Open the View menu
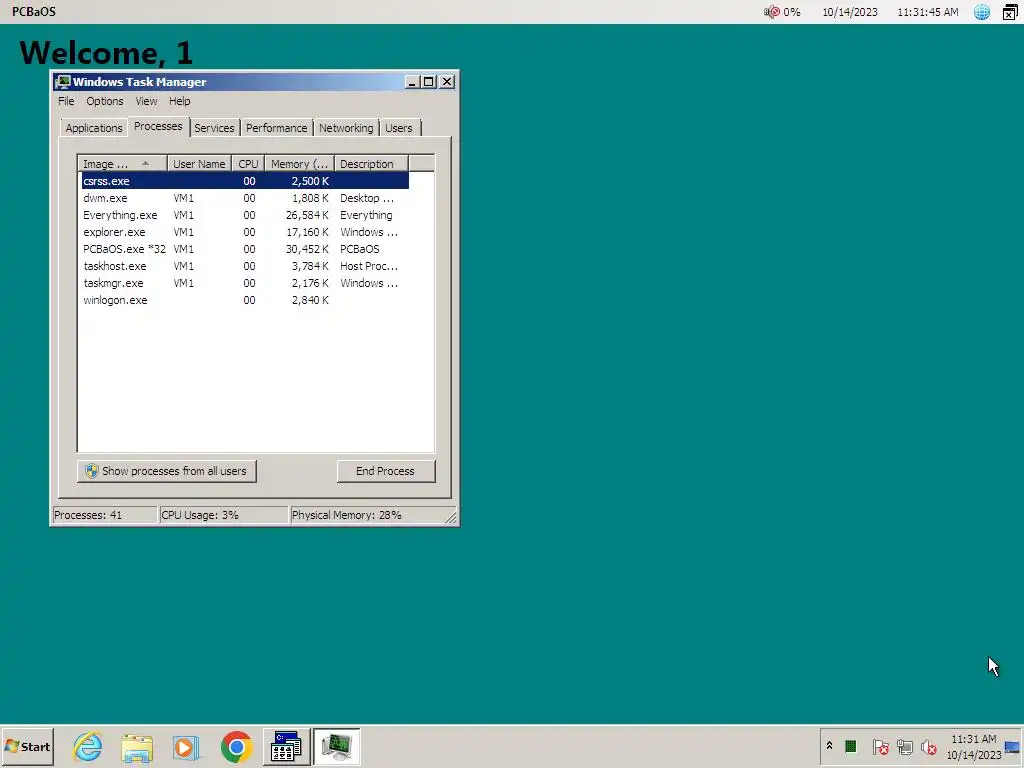Image resolution: width=1024 pixels, height=768 pixels. click(x=146, y=101)
